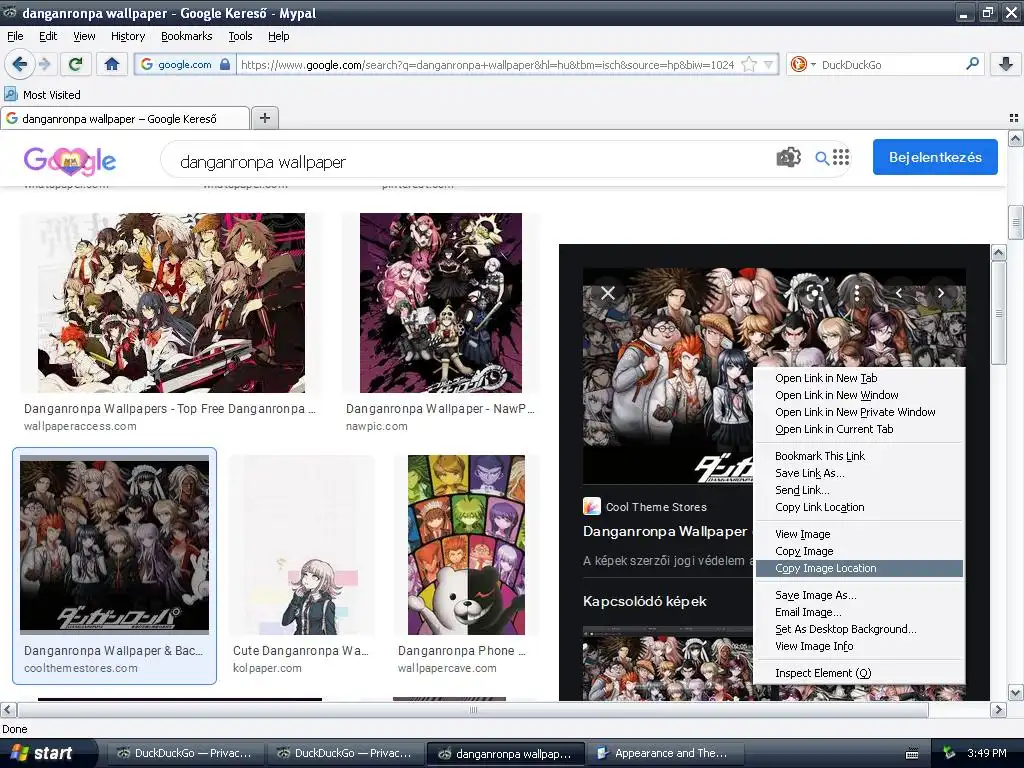Choose Save Image As

tap(859, 595)
